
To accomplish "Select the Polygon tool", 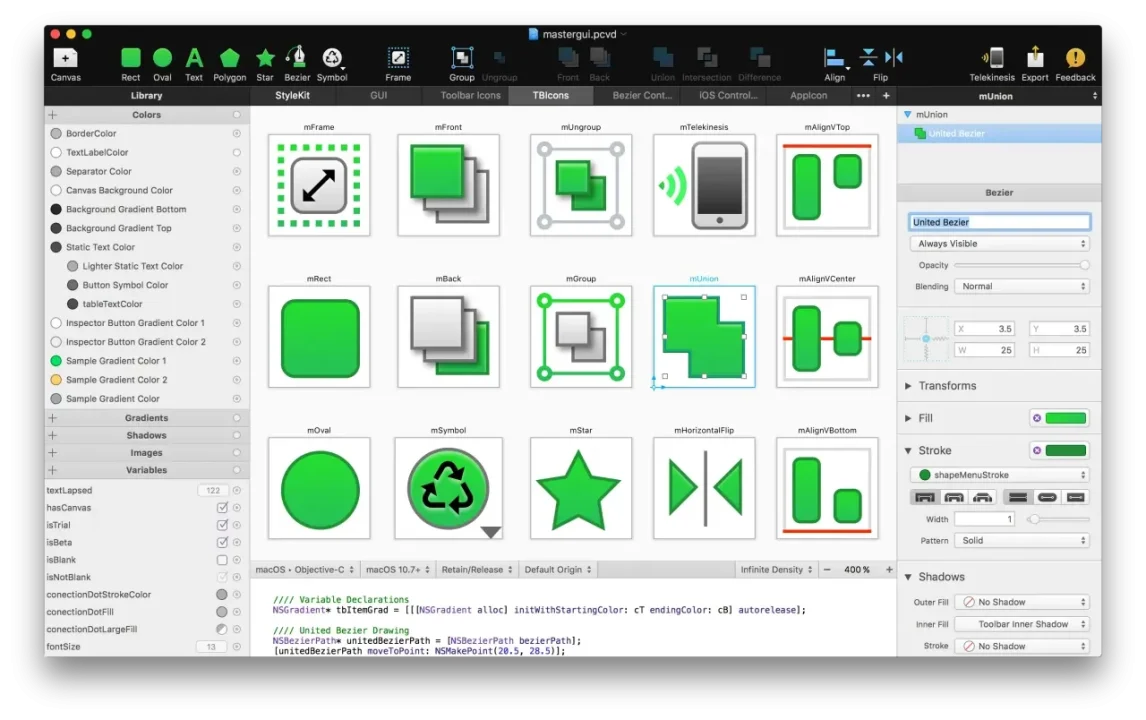I will 229,64.
